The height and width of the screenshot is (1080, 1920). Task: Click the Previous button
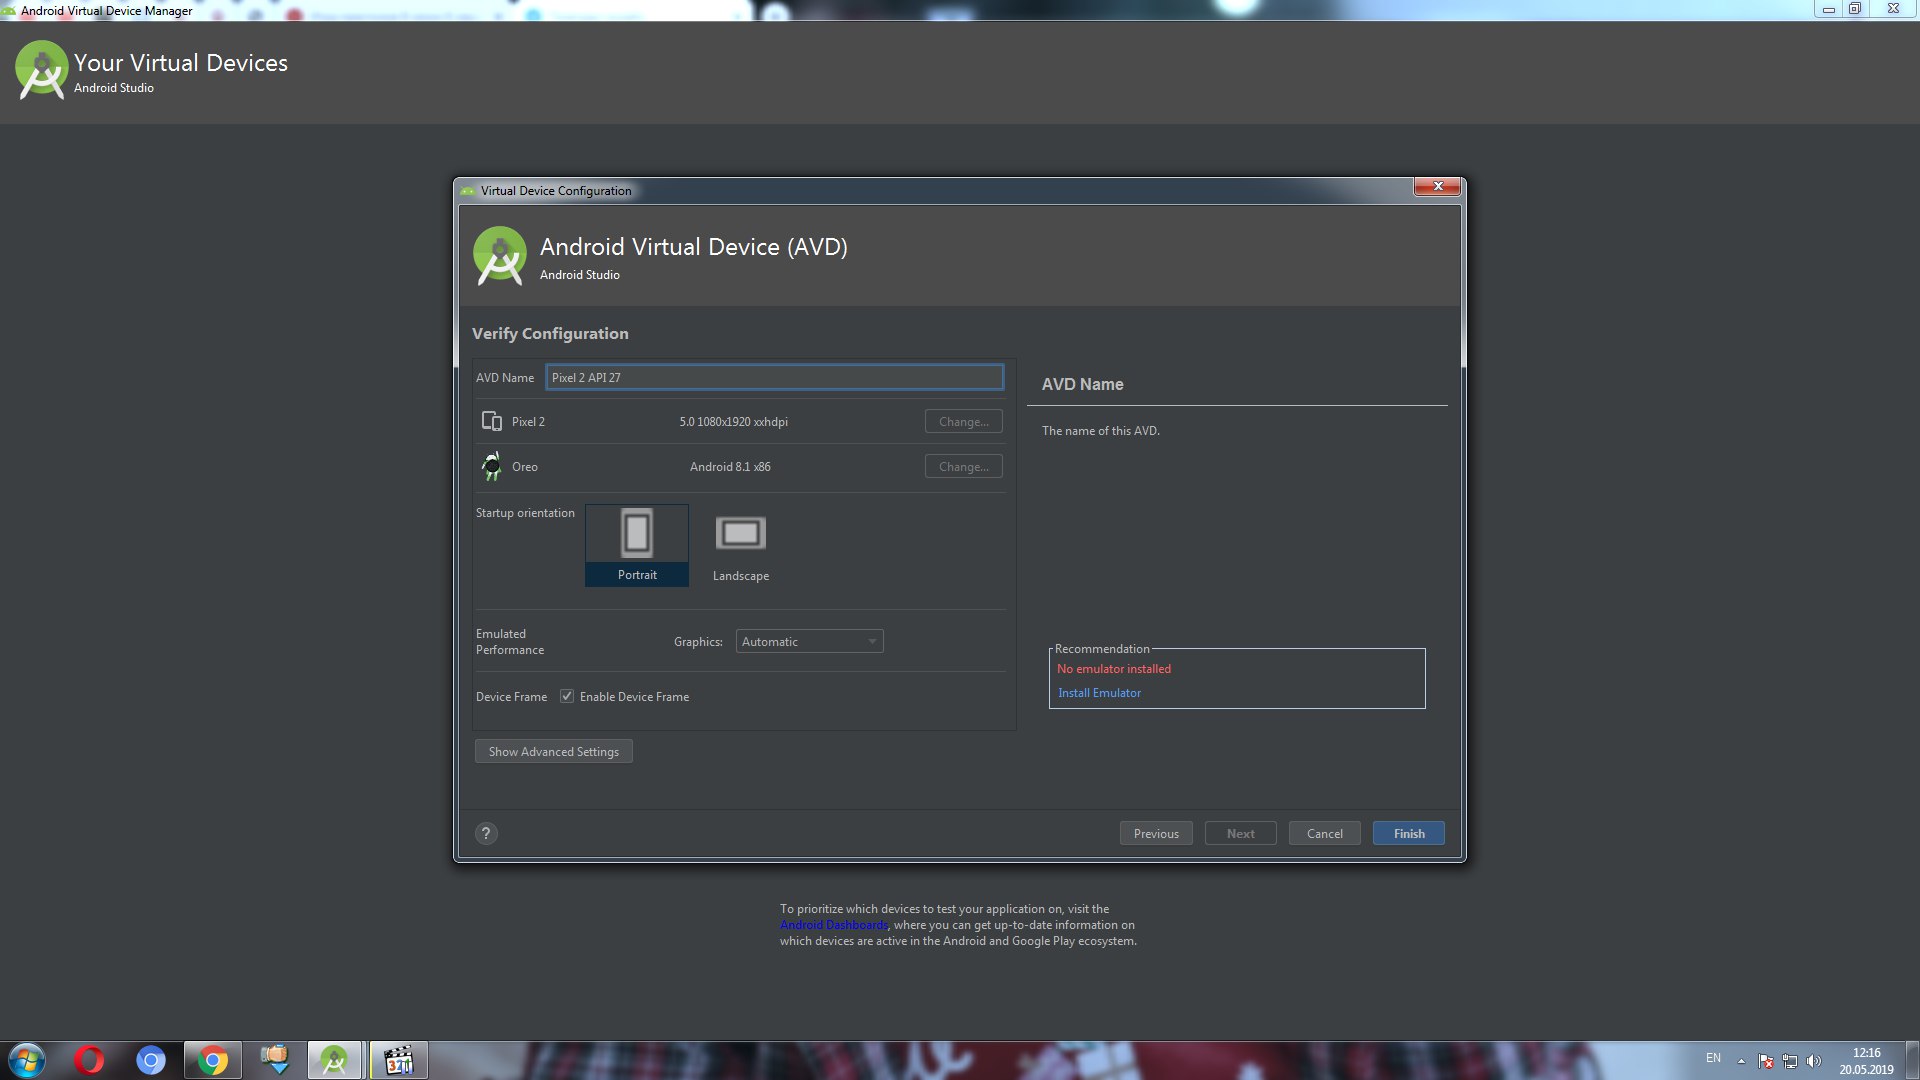click(1156, 833)
